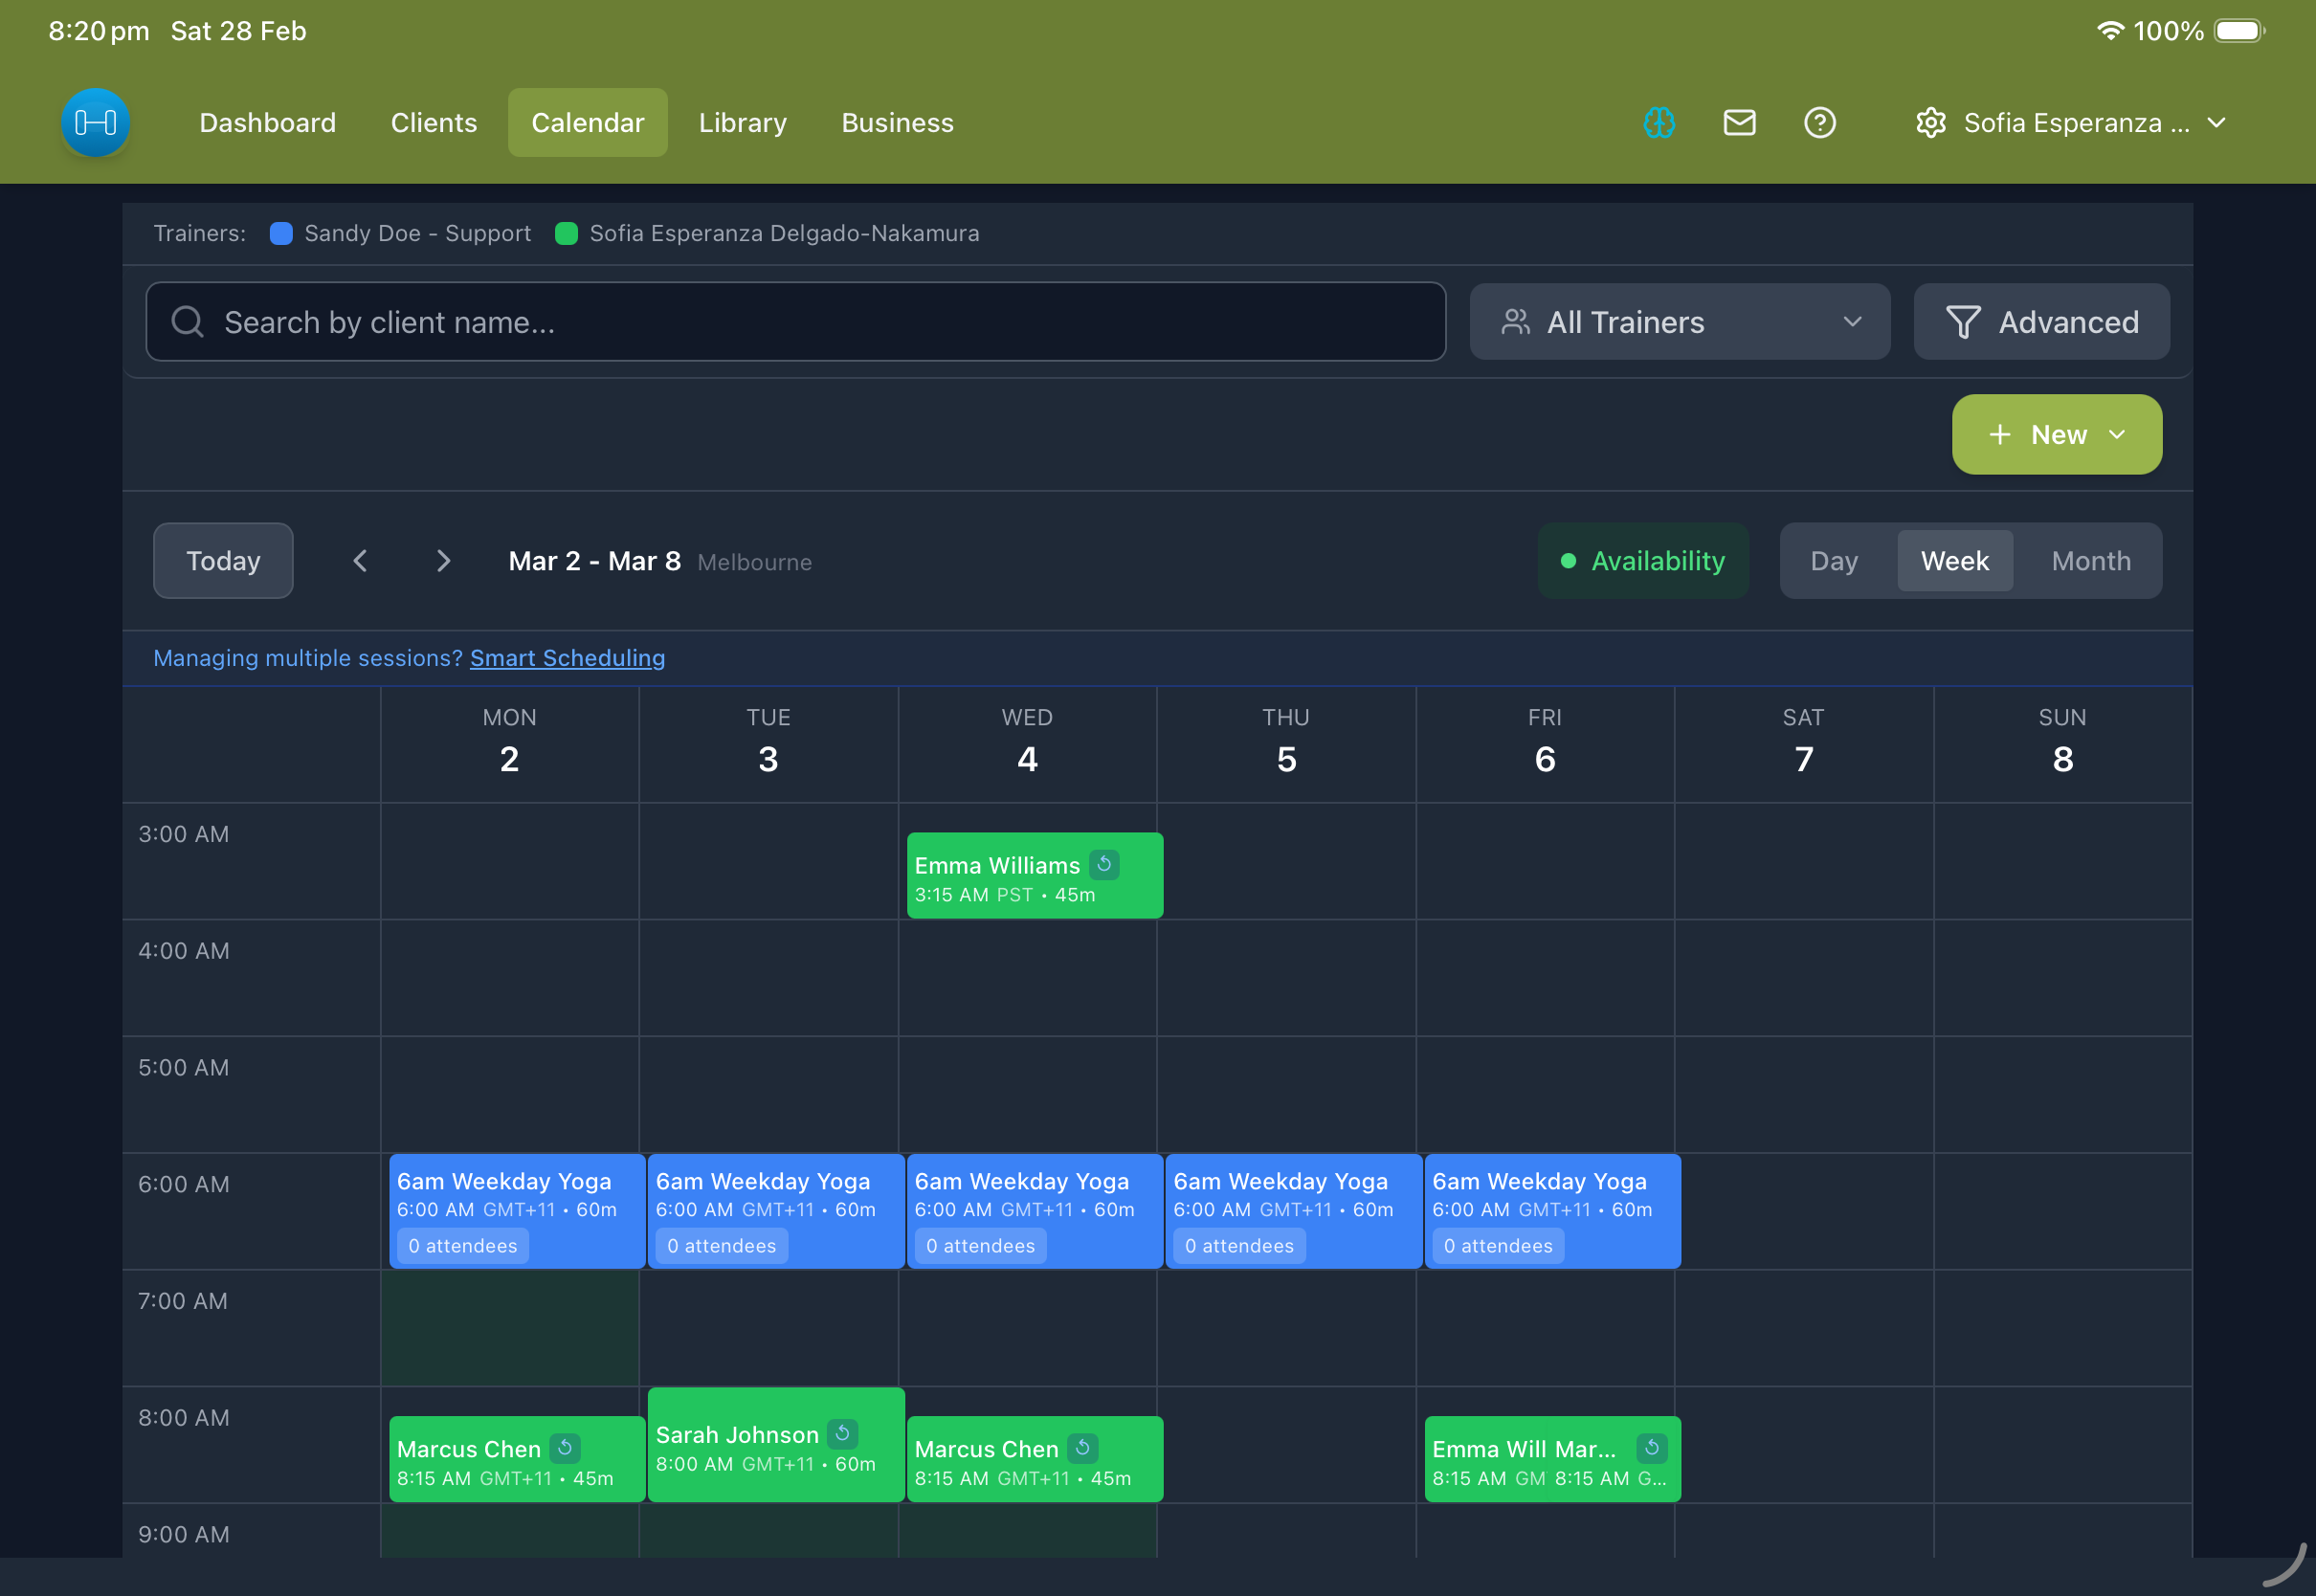Screen dimensions: 2316x1596
Task: Open the AI brain assistant icon
Action: tap(1659, 122)
